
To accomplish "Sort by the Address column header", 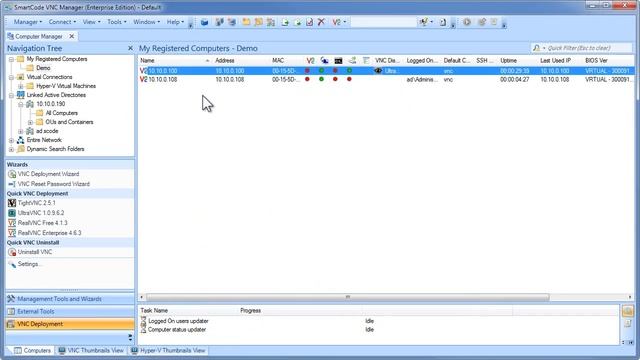I will click(241, 60).
